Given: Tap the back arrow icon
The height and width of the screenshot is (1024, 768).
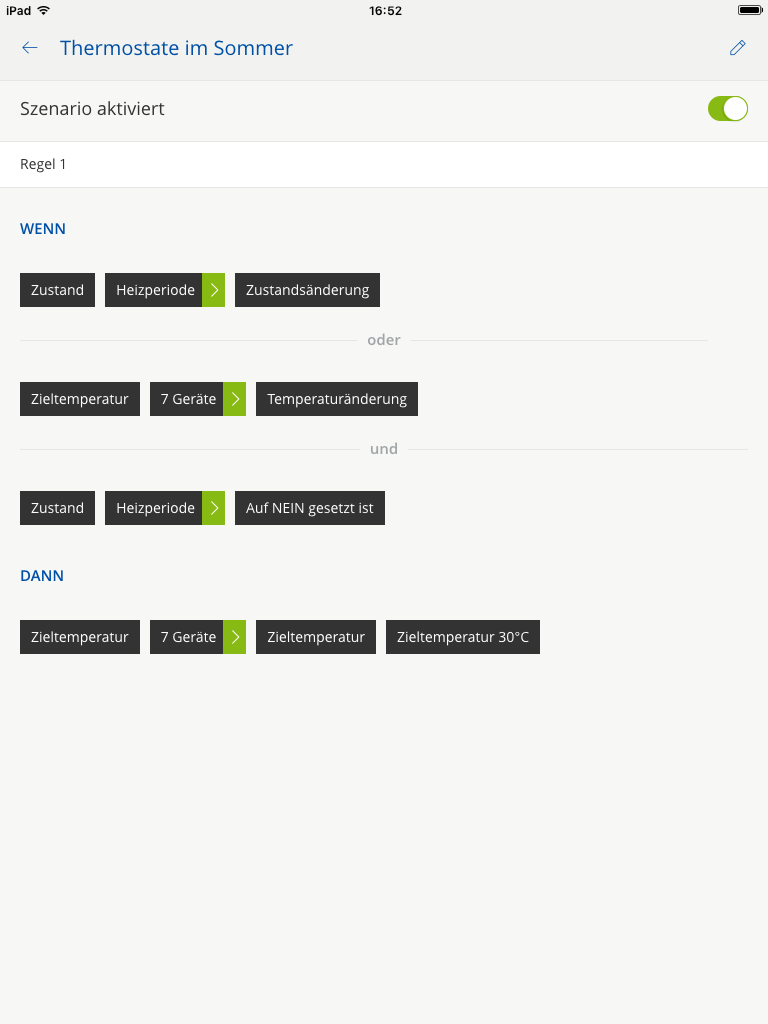Looking at the screenshot, I should [30, 48].
